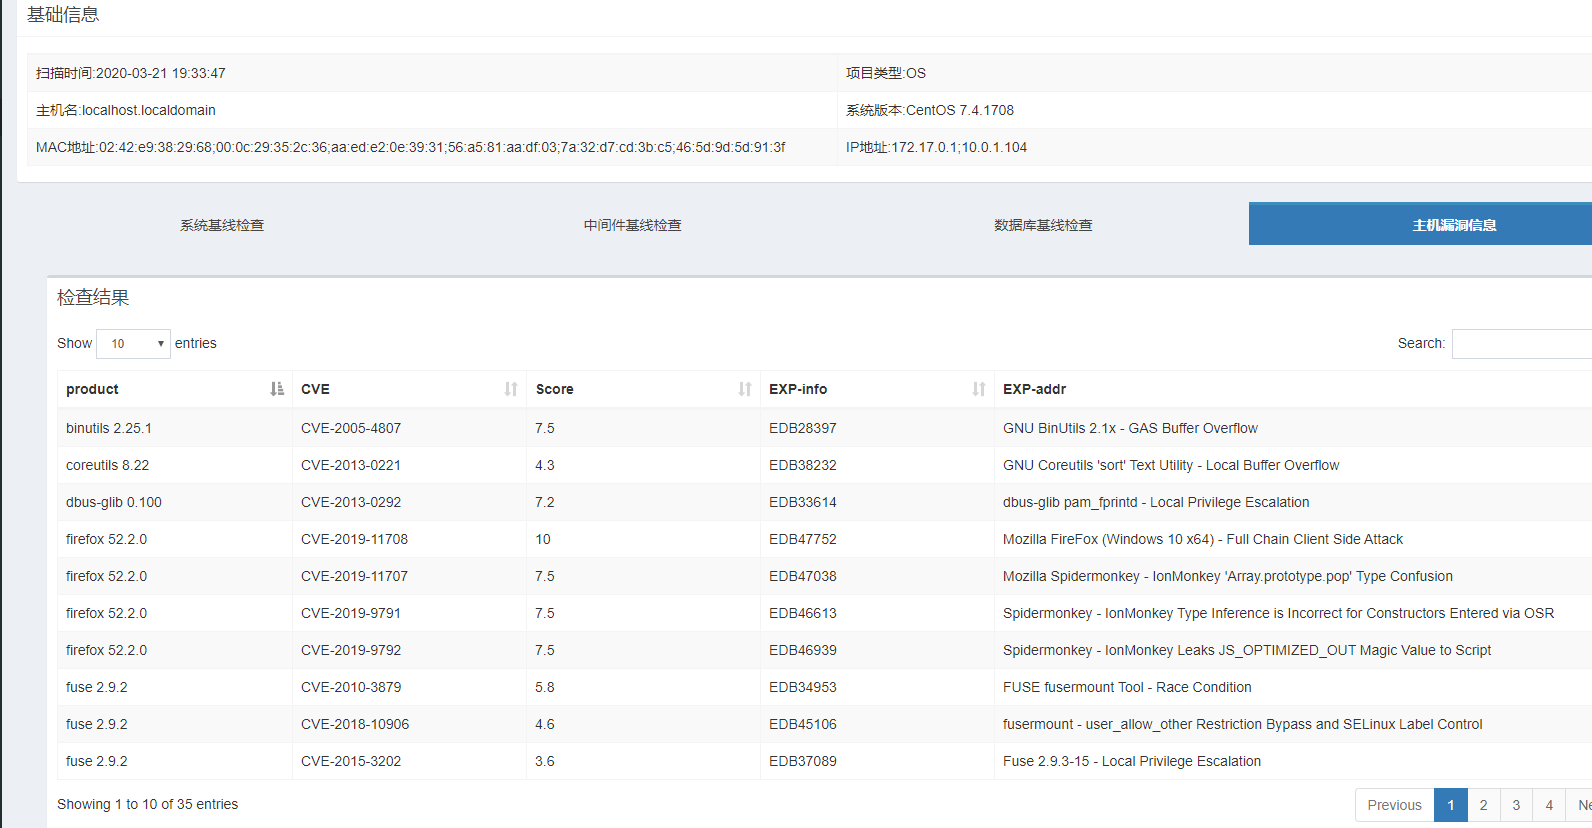Select cell CVE-2018-10906
The image size is (1592, 828).
[x=355, y=724]
